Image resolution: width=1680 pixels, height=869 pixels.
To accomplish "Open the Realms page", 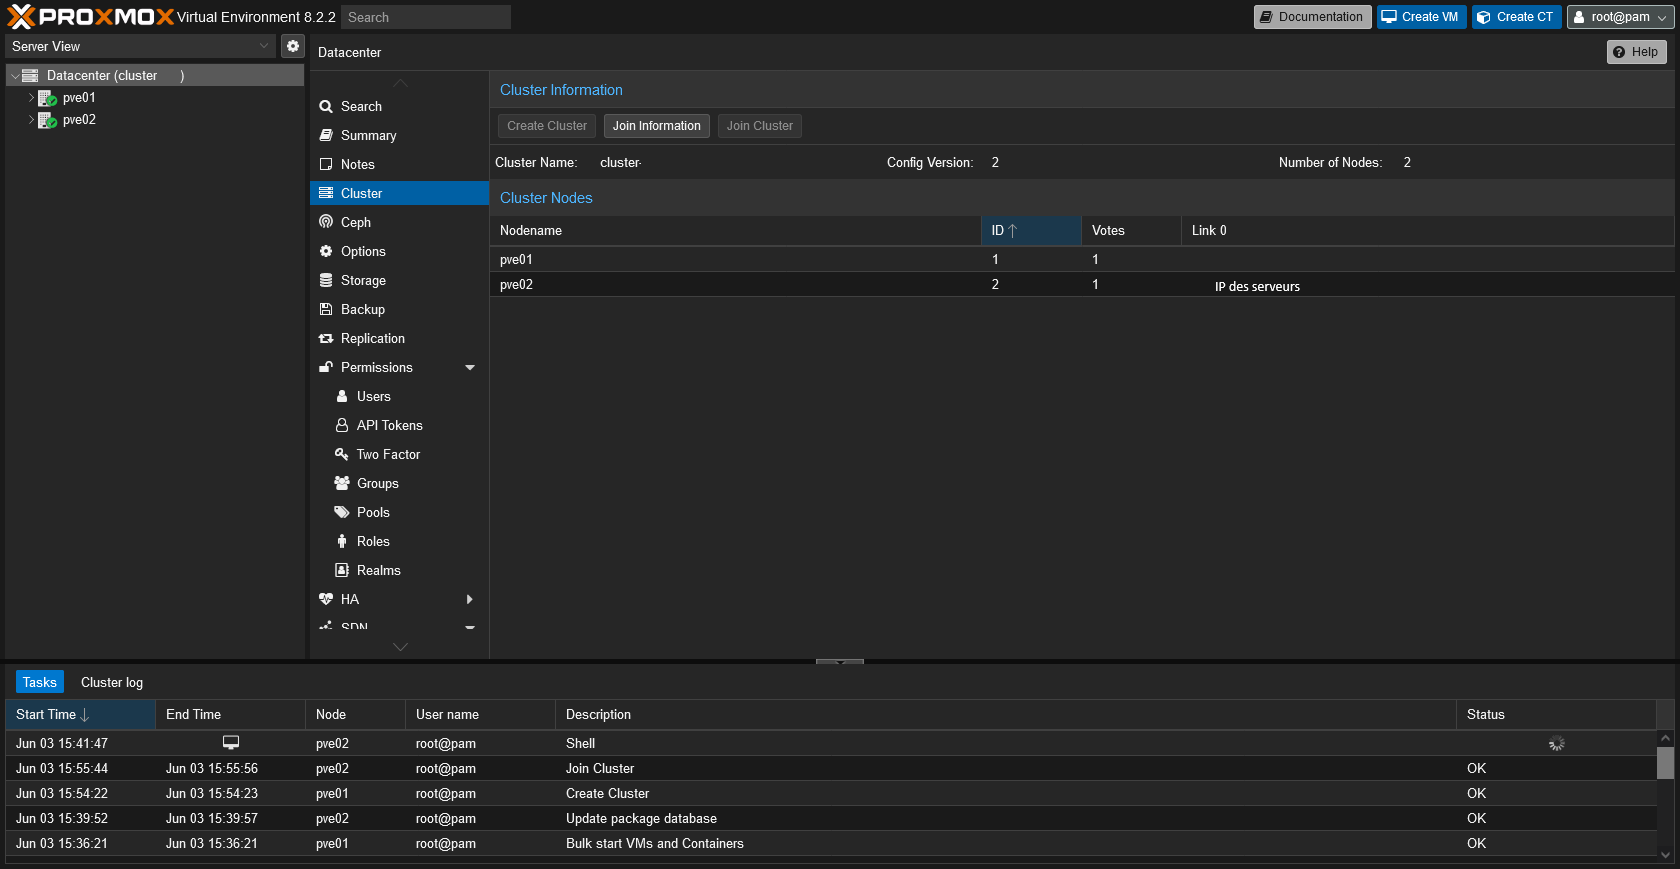I will point(378,570).
